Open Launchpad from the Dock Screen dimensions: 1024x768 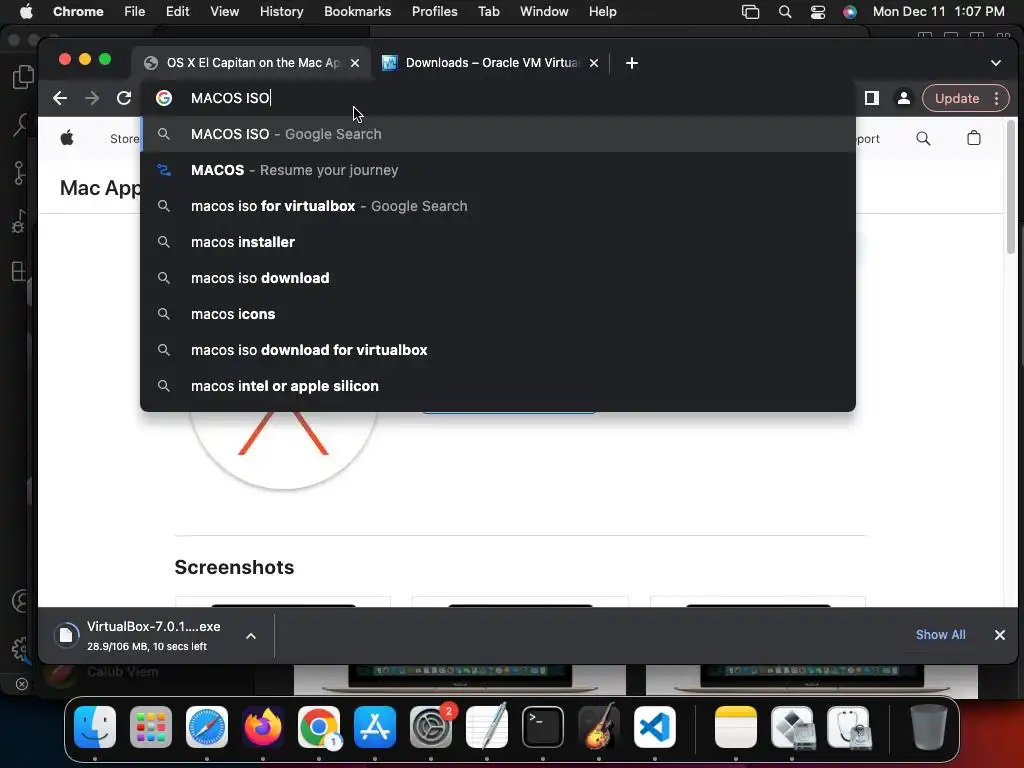click(x=151, y=727)
